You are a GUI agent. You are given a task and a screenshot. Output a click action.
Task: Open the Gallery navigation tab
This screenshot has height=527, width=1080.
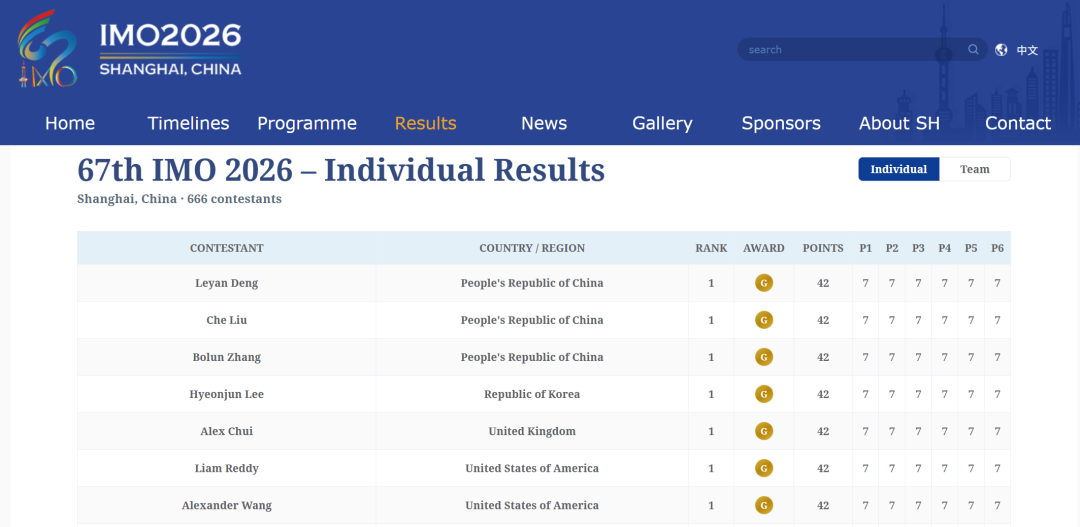(663, 123)
